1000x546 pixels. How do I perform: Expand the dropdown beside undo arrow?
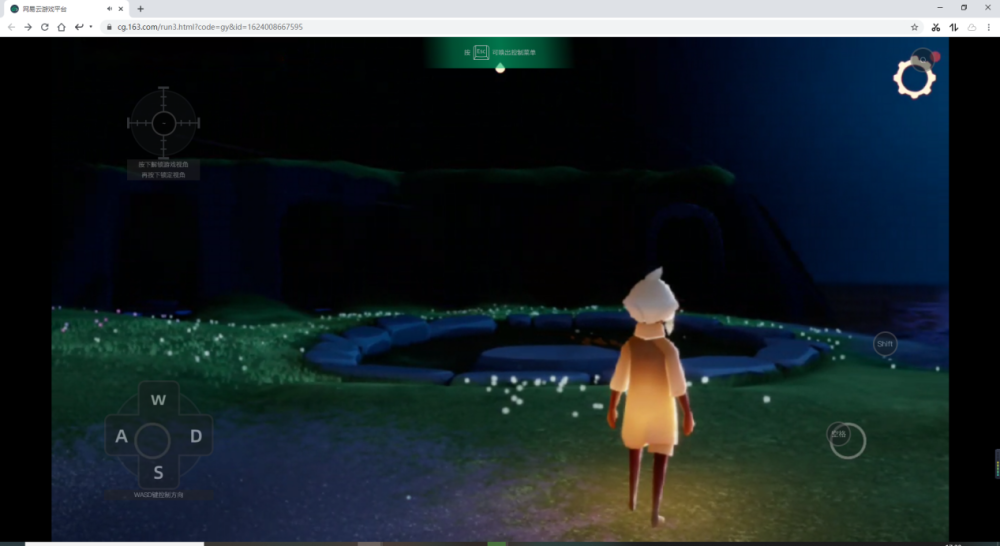coord(91,27)
